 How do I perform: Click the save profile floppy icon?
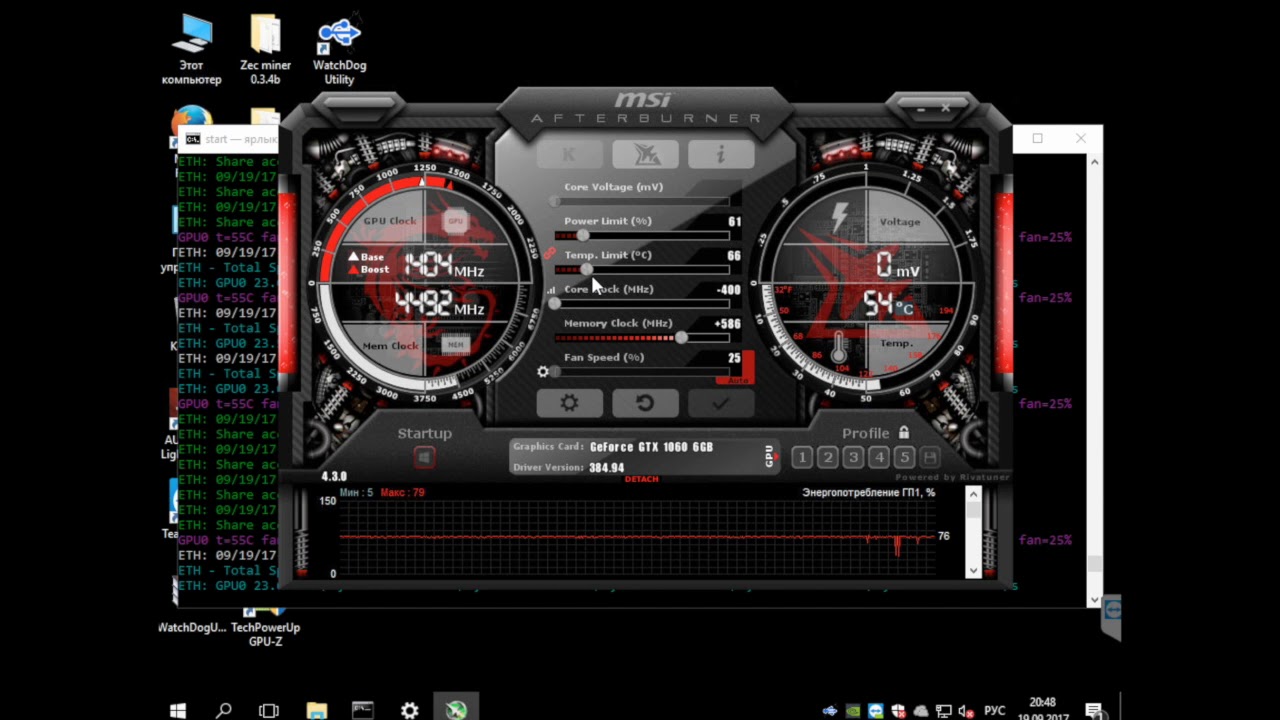coord(930,458)
